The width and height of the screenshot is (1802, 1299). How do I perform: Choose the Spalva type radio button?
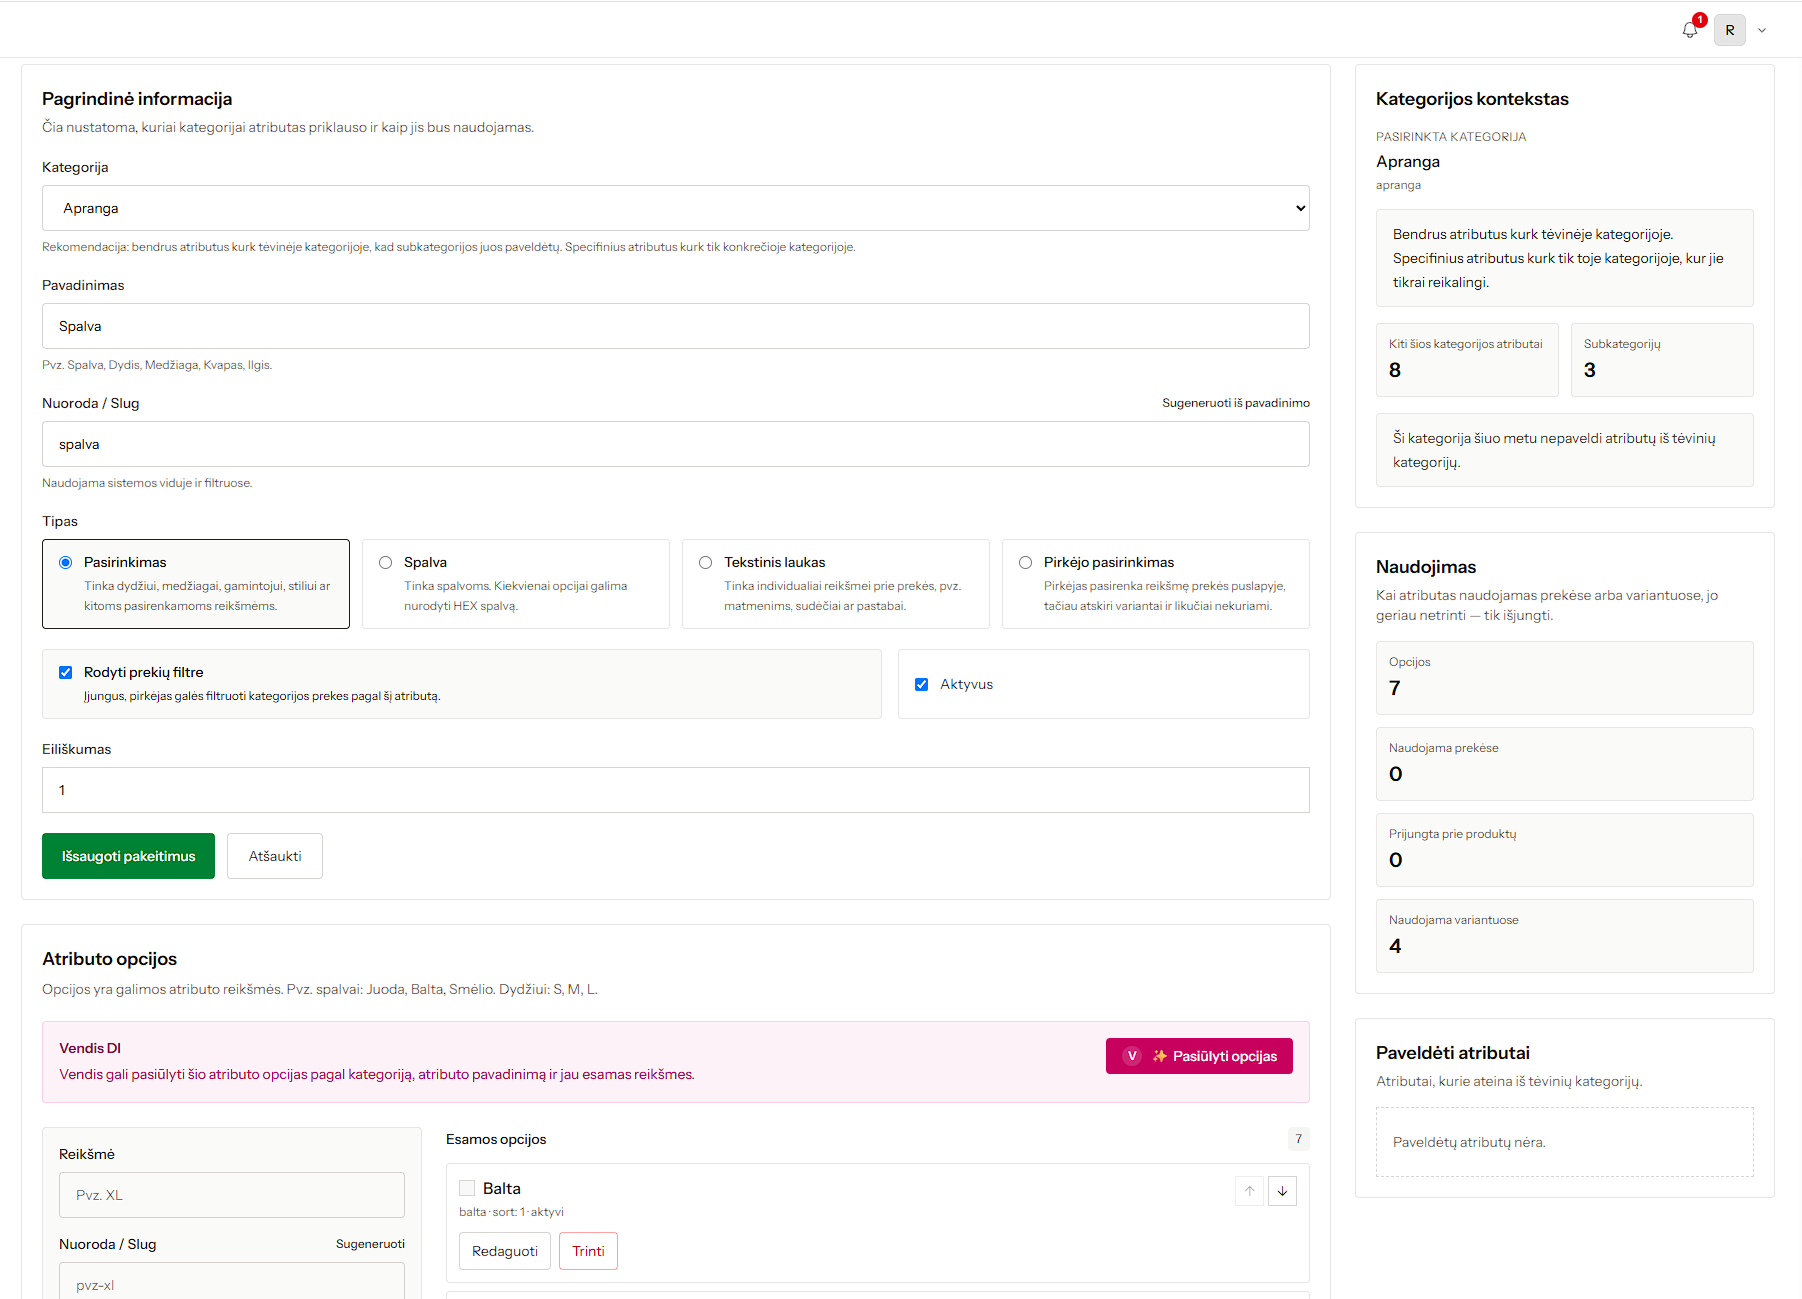point(386,562)
